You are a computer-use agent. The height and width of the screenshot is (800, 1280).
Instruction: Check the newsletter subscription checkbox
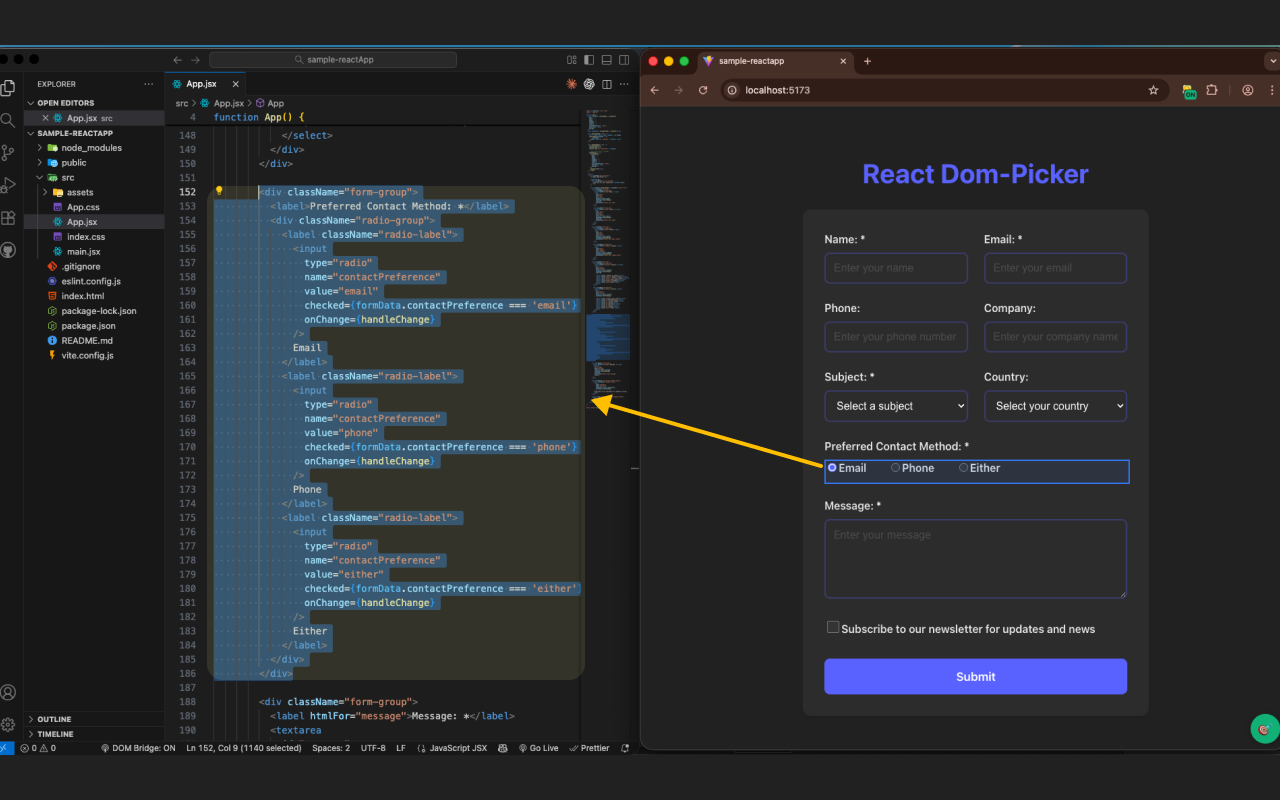833,628
